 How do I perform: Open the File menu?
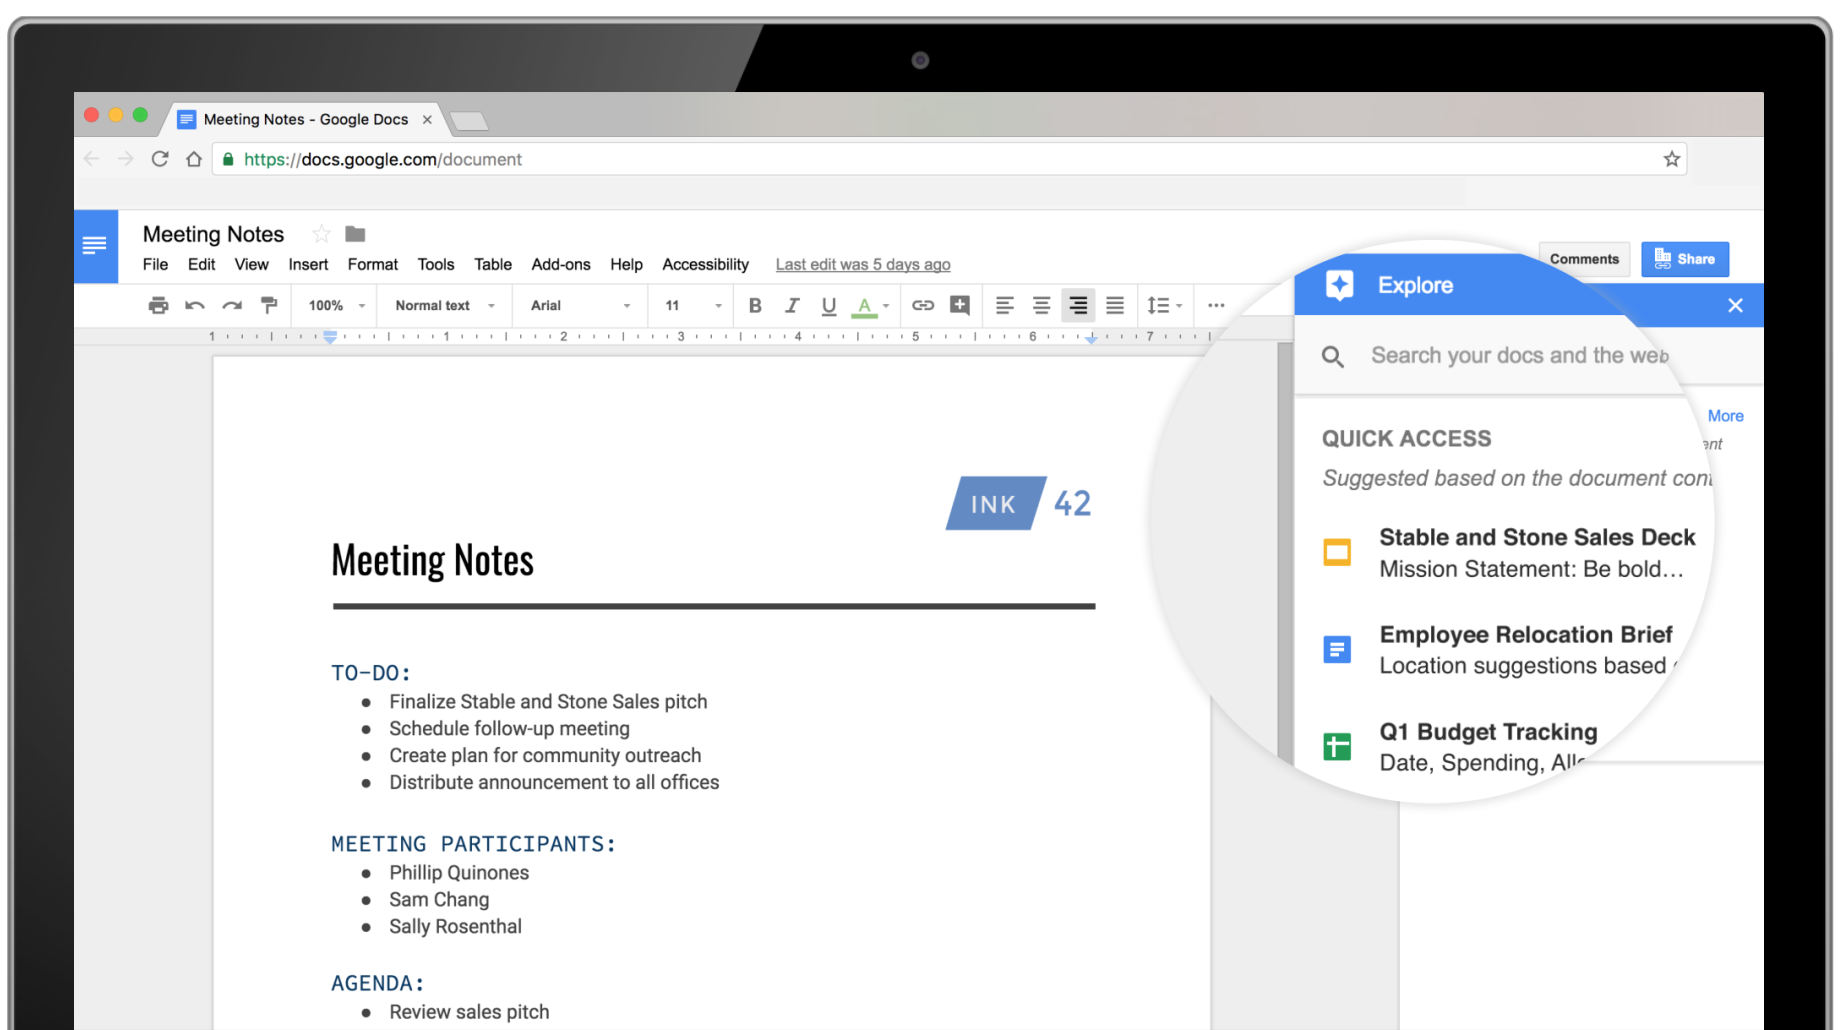click(155, 264)
